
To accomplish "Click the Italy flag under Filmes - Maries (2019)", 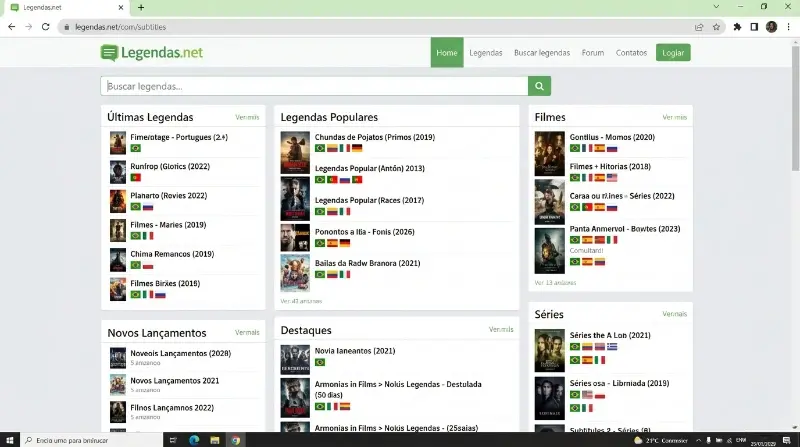I will (148, 236).
